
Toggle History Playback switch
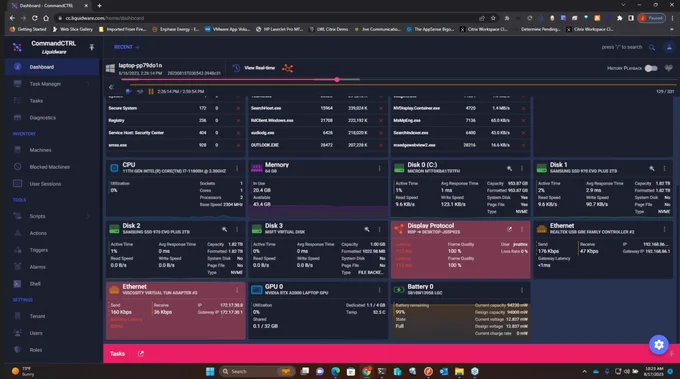tap(651, 68)
